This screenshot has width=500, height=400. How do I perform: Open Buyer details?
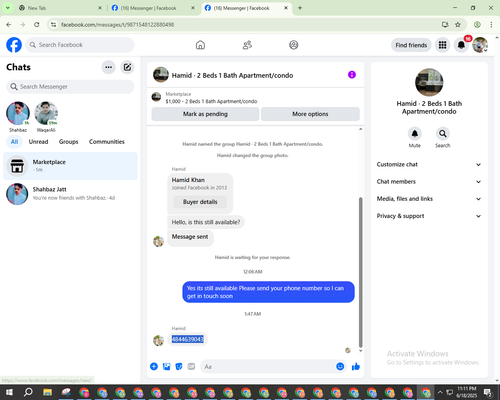(200, 202)
